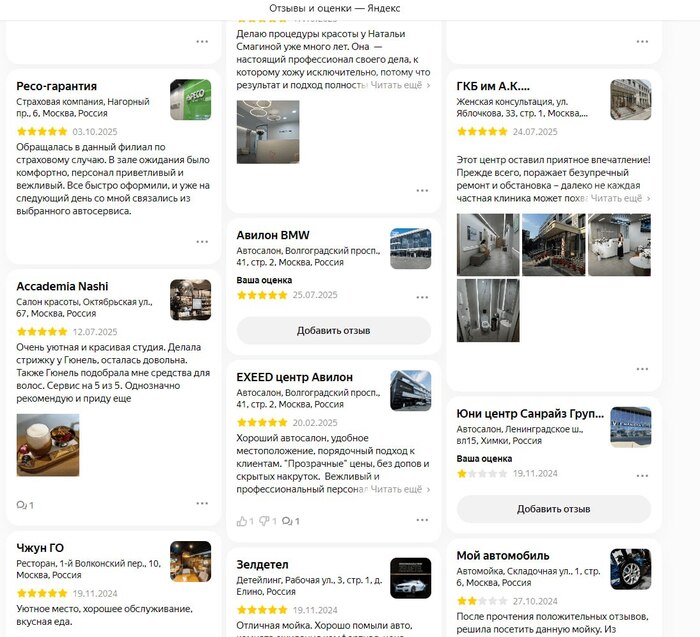700x637 pixels.
Task: Expand Наталья Смагина review with Читать ещё
Action: pyautogui.click(x=400, y=85)
